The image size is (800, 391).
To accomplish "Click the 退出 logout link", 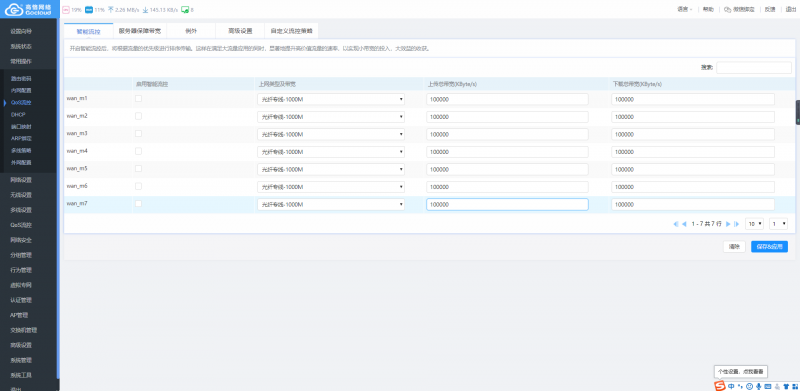I will pos(791,9).
